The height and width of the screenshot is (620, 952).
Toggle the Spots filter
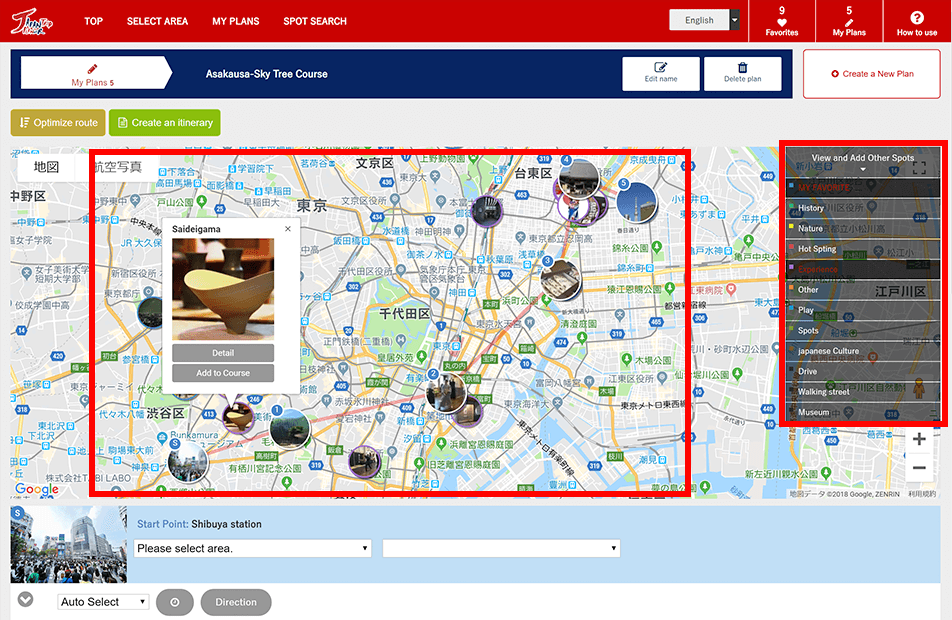pos(863,330)
